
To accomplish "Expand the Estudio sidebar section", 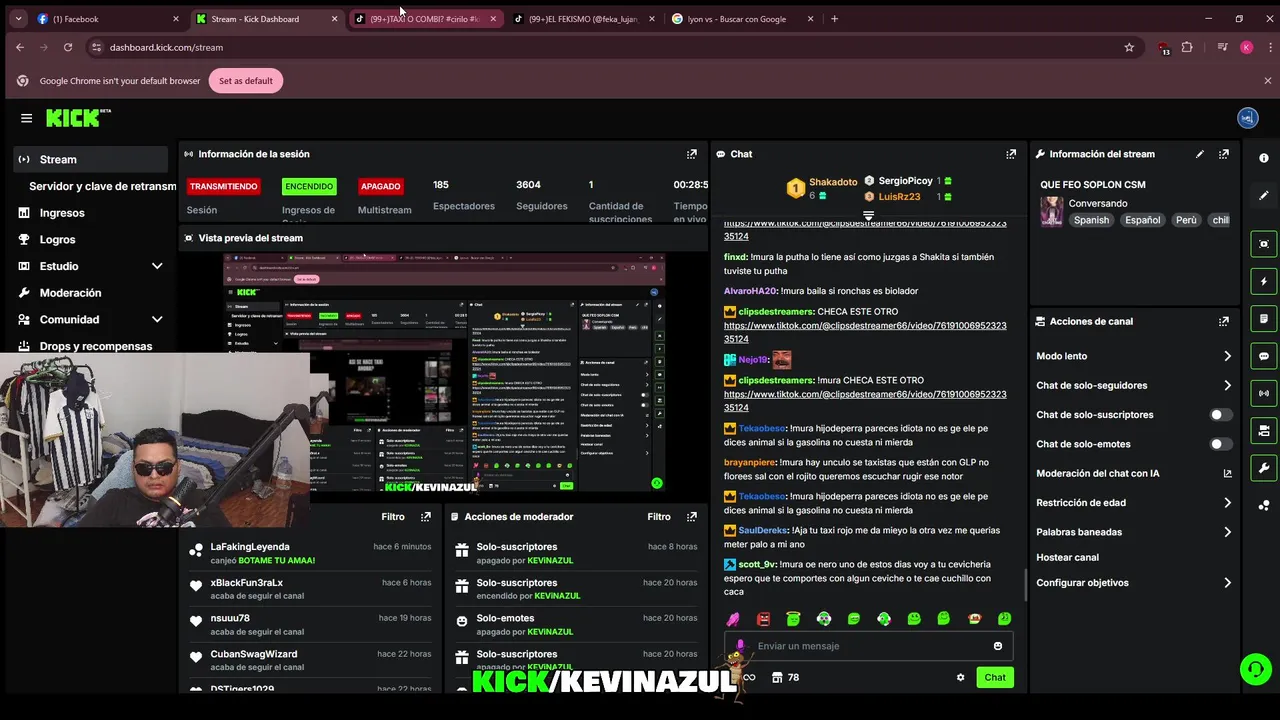I will pos(157,266).
